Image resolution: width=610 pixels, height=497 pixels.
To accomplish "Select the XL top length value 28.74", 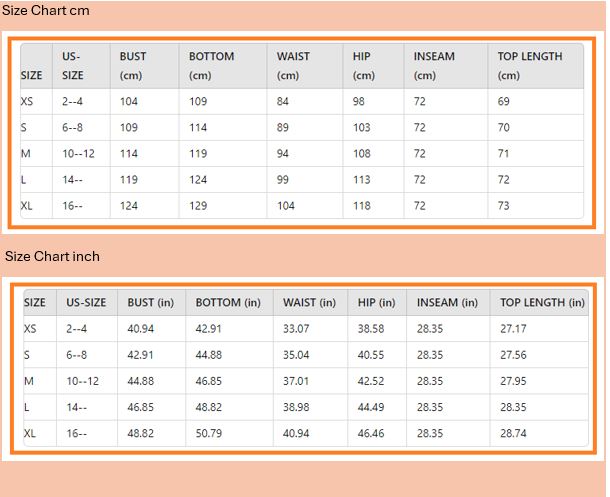I will 513,434.
